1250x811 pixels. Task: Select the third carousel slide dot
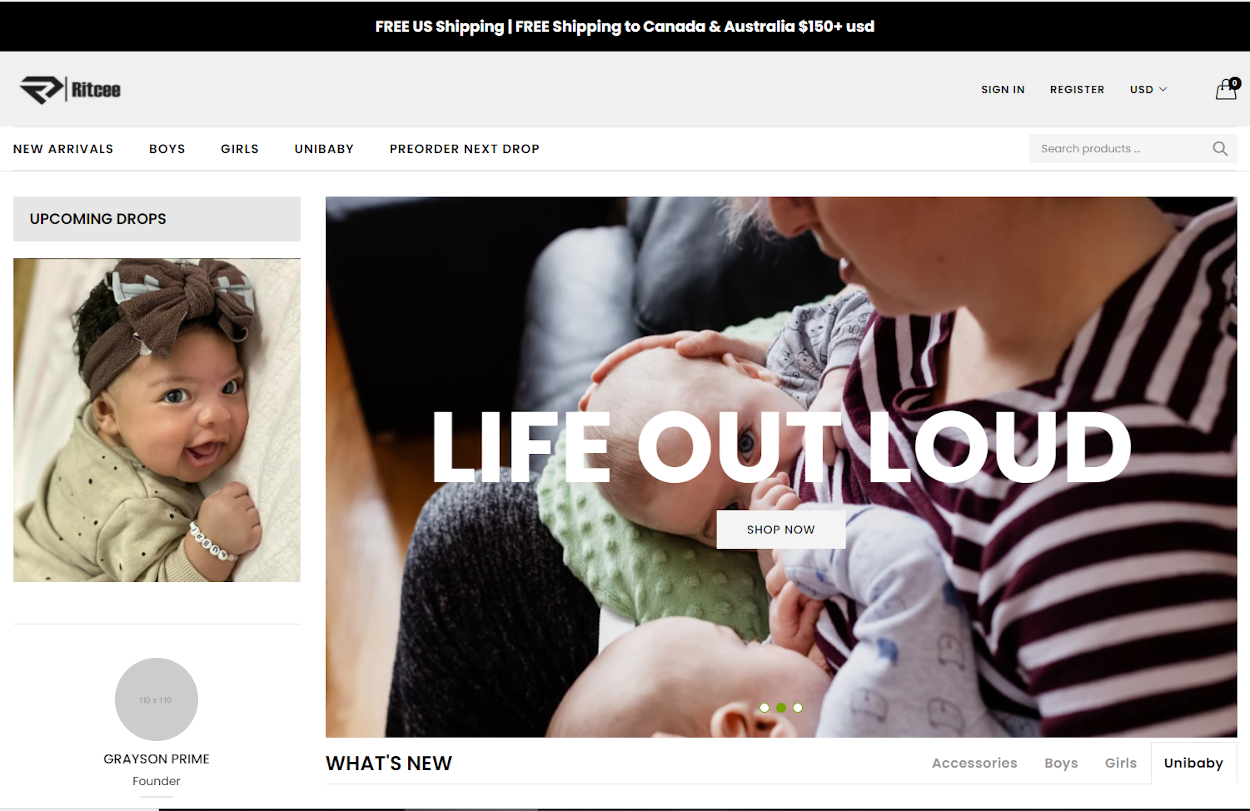[x=798, y=708]
